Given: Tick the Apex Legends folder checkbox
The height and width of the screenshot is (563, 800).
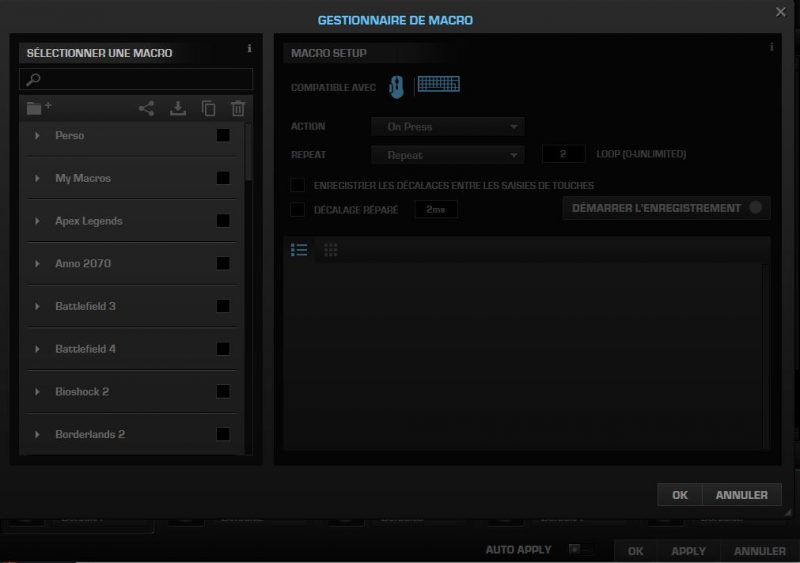Looking at the screenshot, I should [223, 221].
